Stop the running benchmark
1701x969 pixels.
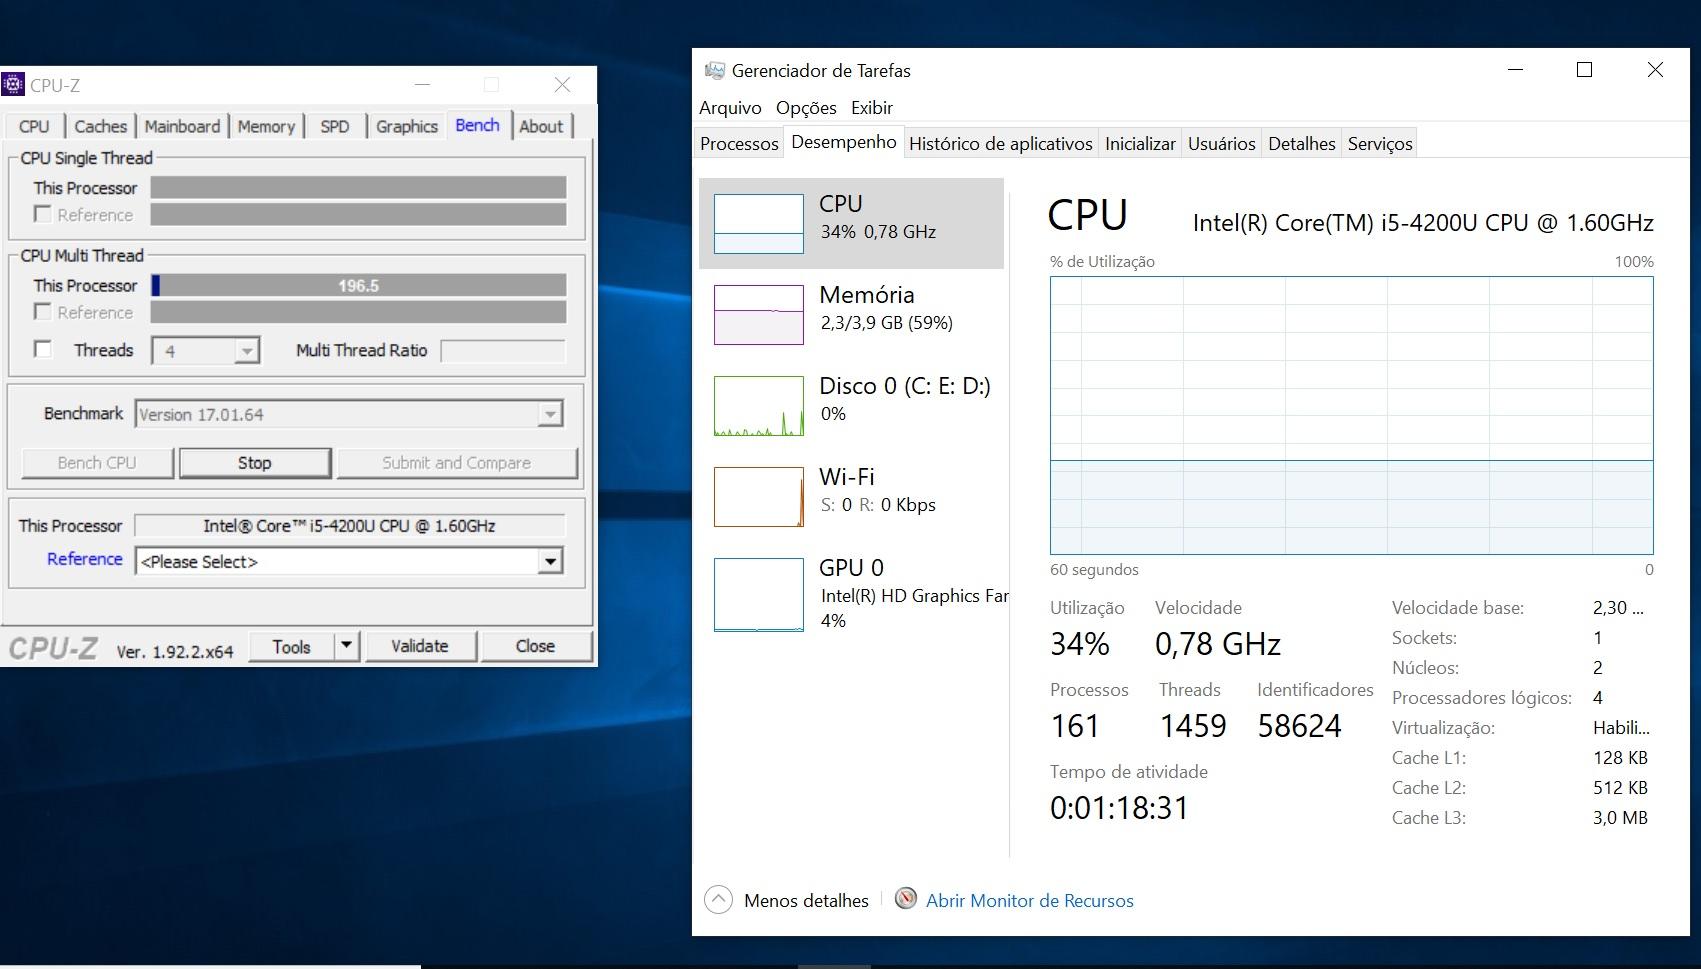[x=254, y=463]
